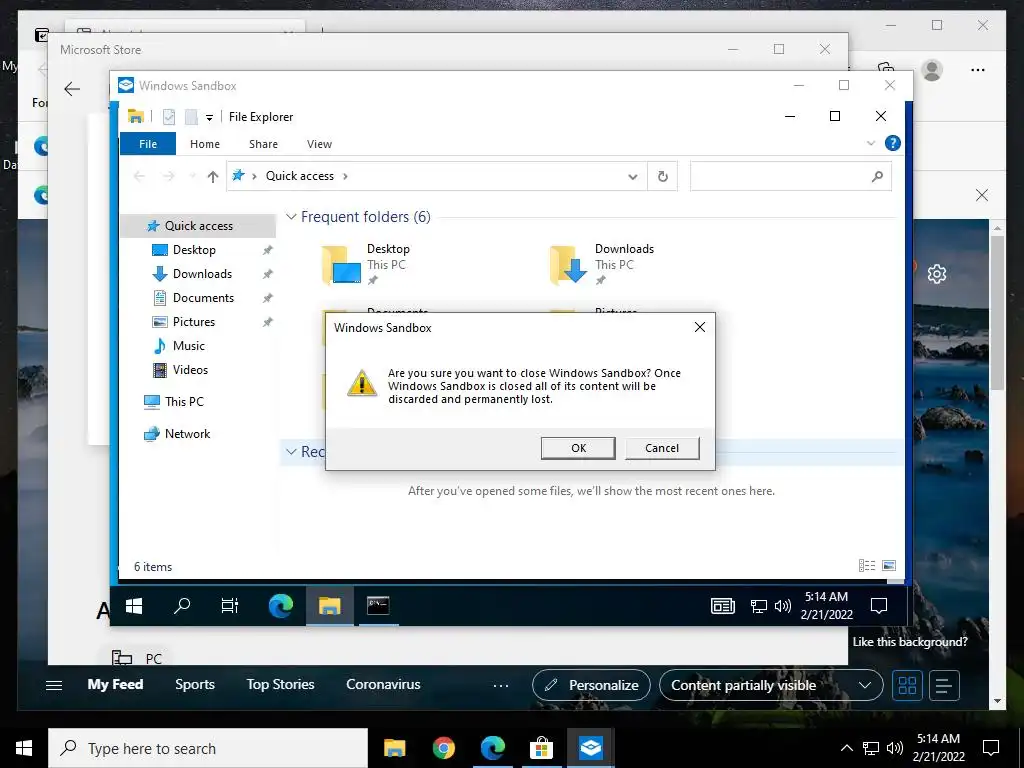This screenshot has height=768, width=1024.
Task: Click the File Explorer search box
Action: pos(790,176)
